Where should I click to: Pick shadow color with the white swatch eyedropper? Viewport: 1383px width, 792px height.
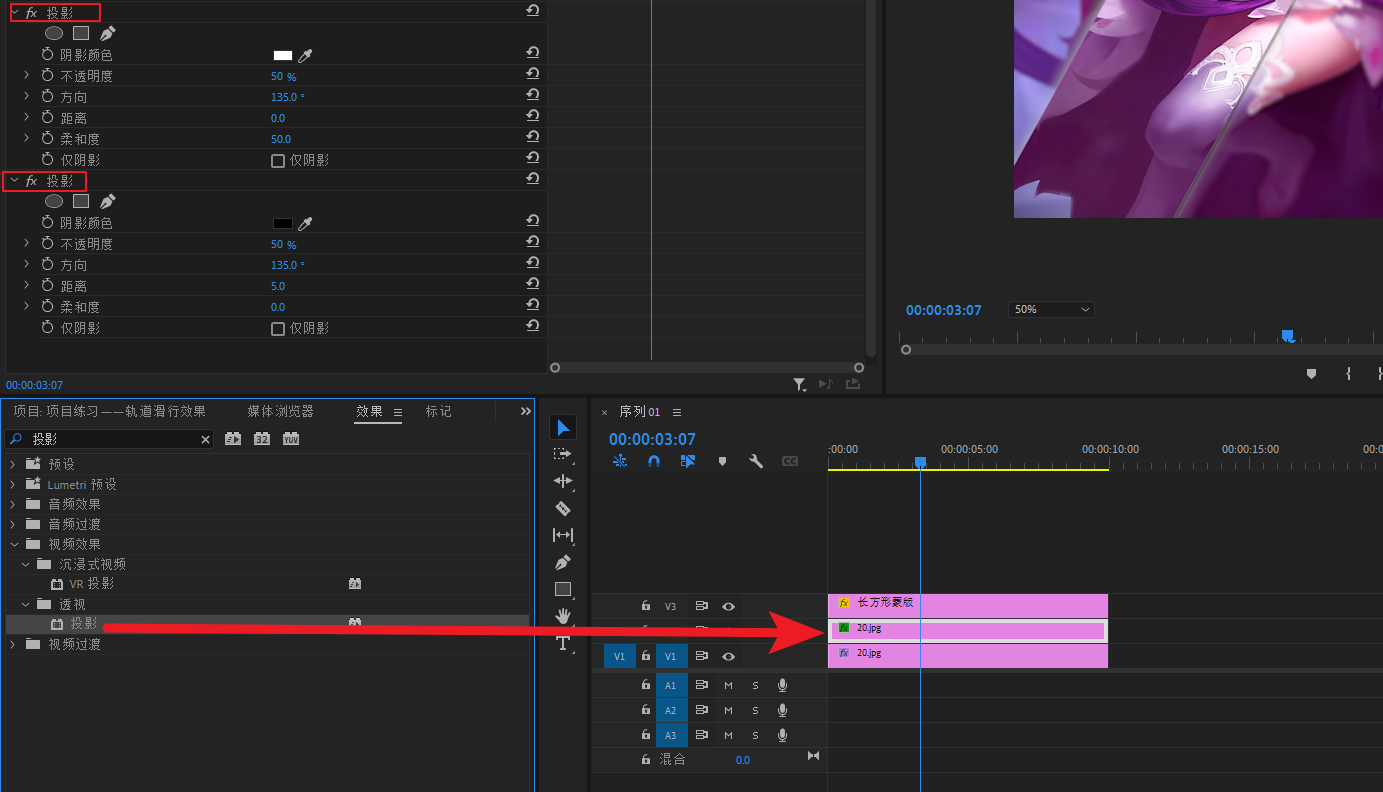(x=307, y=55)
